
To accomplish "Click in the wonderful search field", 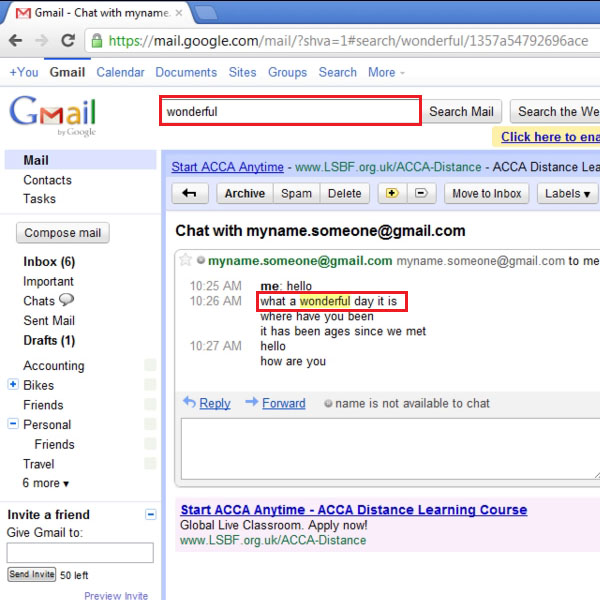I will [290, 112].
